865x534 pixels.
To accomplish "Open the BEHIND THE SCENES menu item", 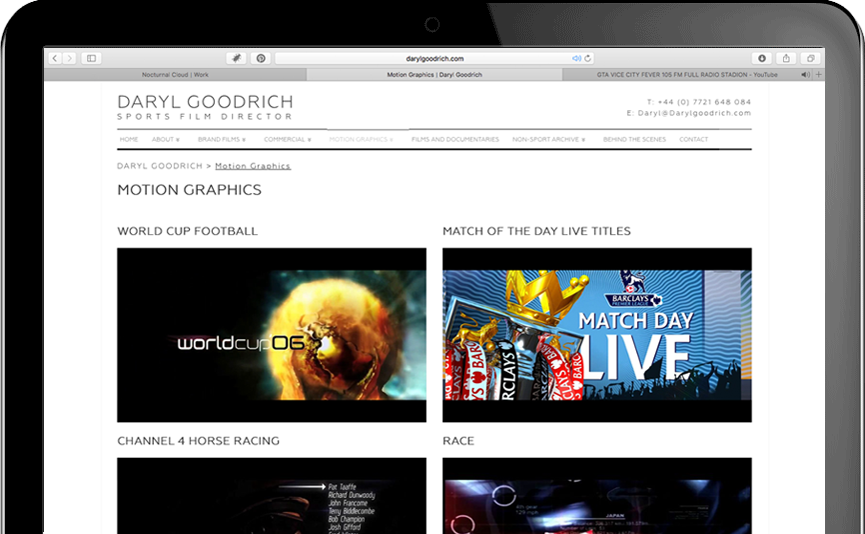I will click(x=634, y=140).
